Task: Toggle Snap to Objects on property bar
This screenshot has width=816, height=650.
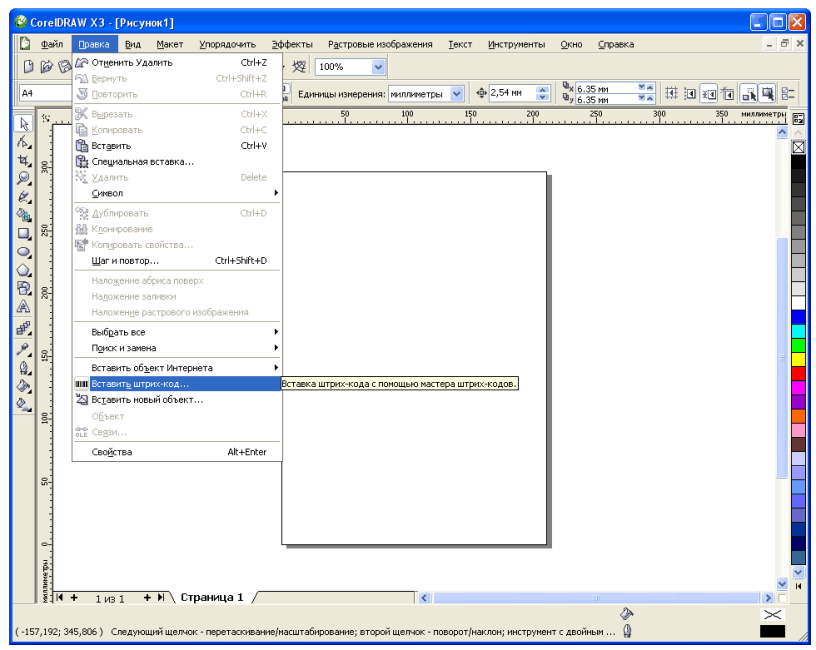Action: (709, 94)
